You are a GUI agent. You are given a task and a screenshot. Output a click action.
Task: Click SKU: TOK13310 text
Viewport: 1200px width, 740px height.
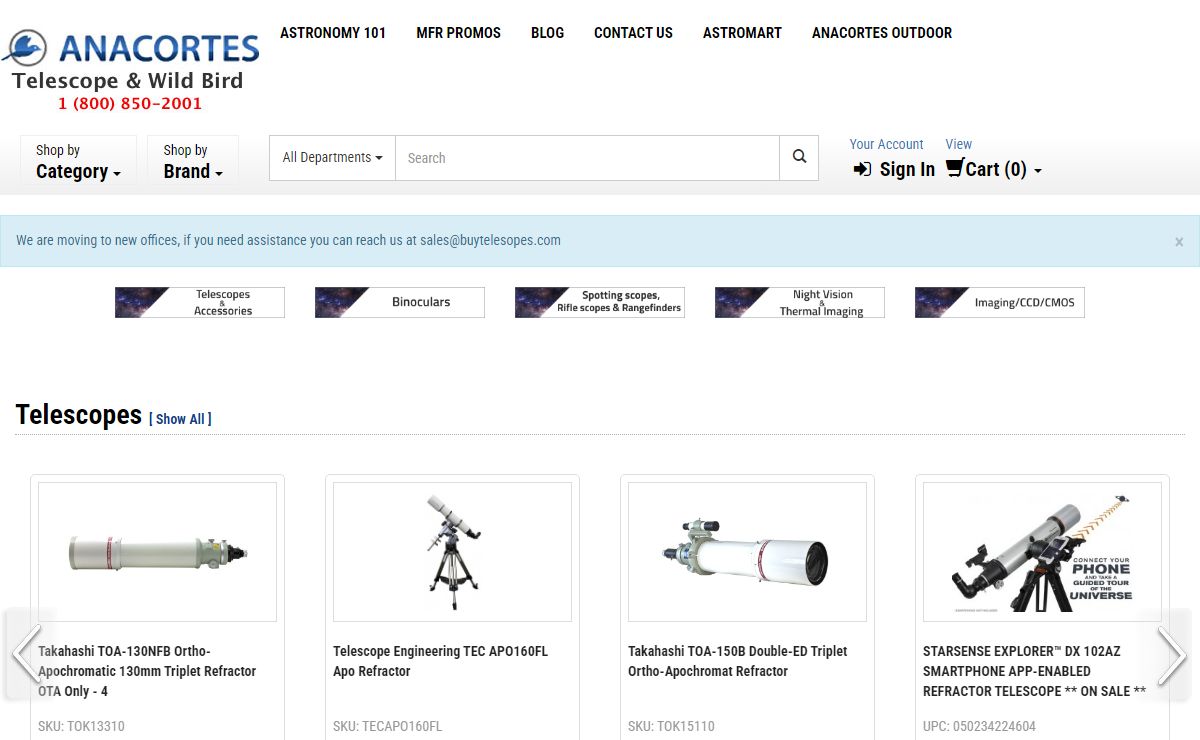point(82,726)
